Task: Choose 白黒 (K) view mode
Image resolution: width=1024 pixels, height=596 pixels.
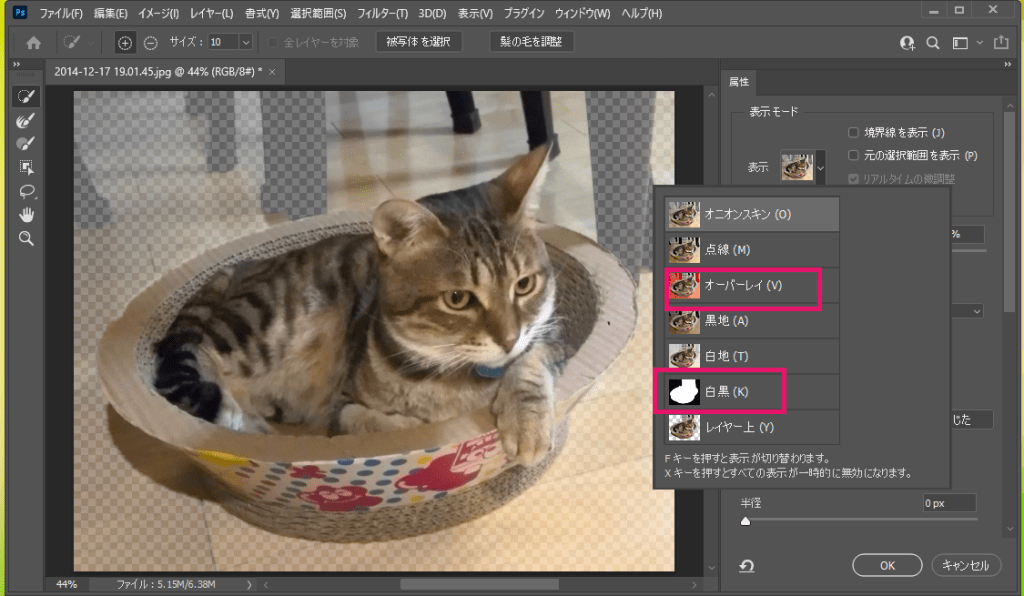Action: [x=720, y=392]
